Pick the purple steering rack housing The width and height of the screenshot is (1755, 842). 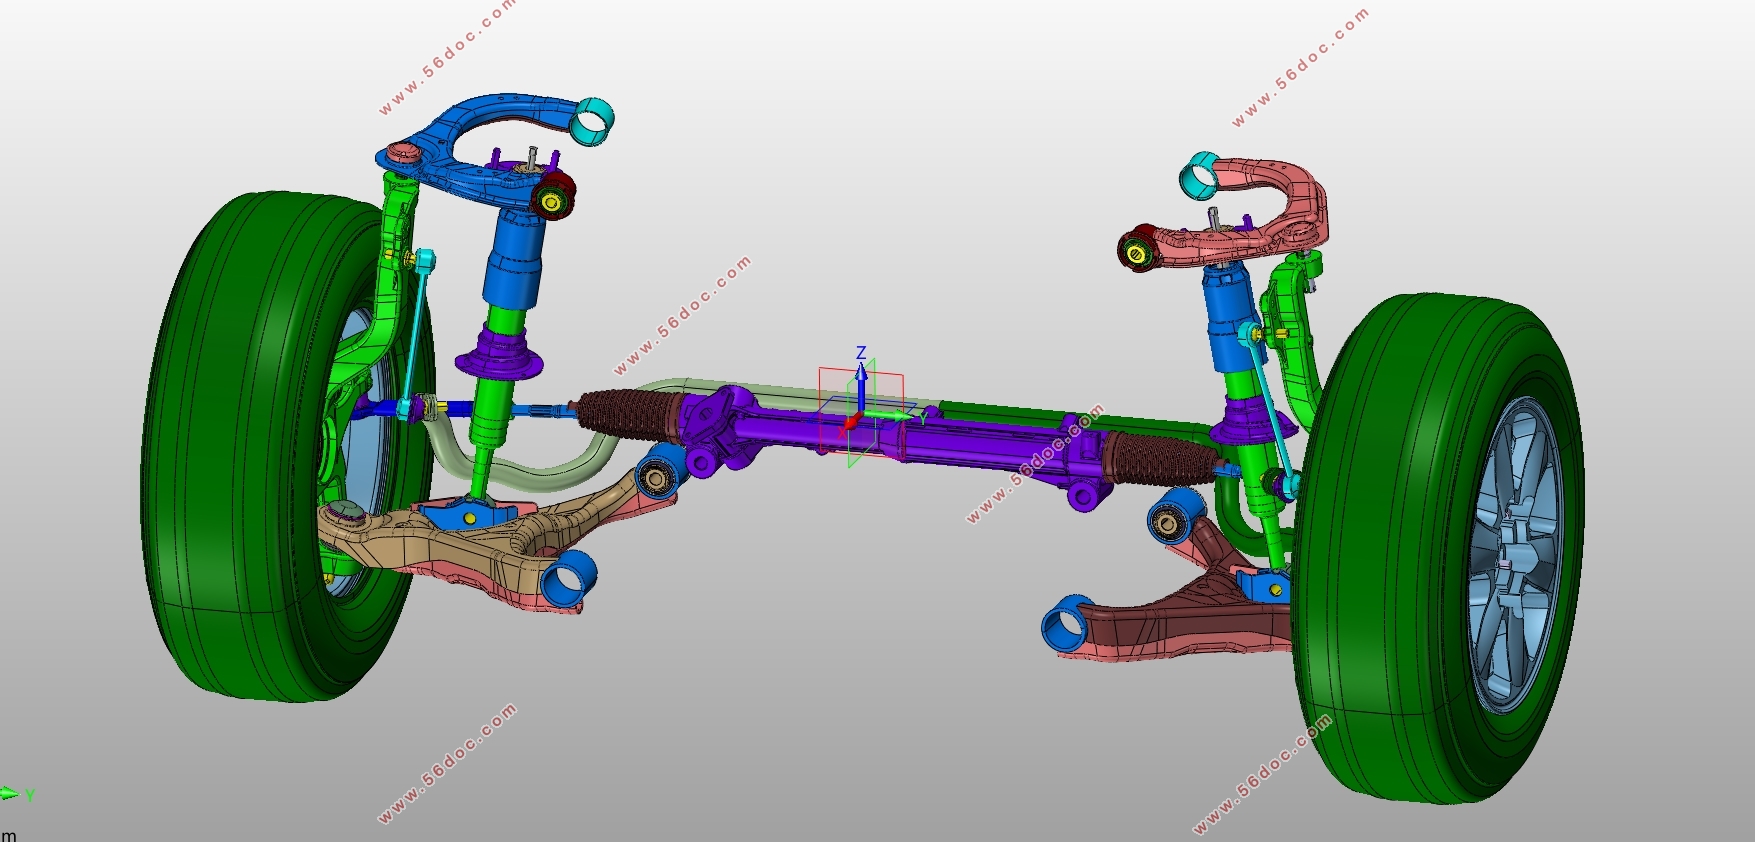960,440
